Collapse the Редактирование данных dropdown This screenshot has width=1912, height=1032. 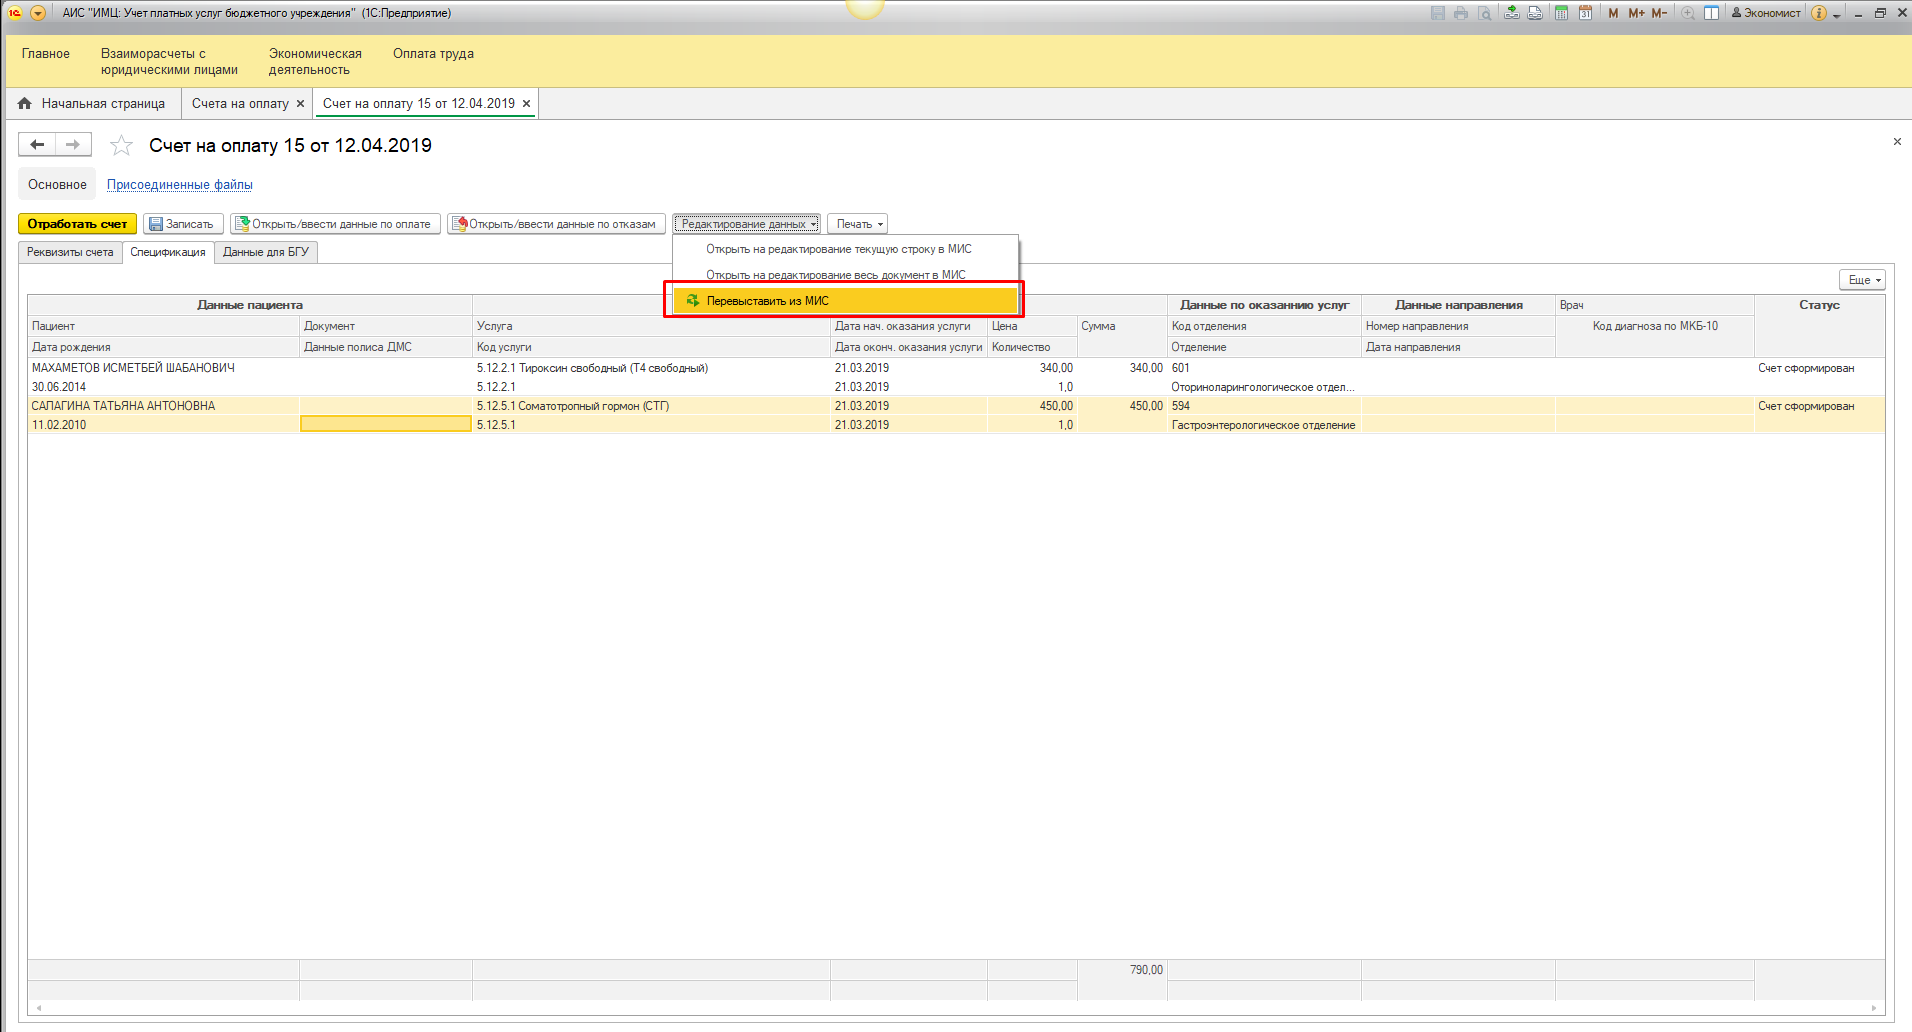pyautogui.click(x=746, y=224)
